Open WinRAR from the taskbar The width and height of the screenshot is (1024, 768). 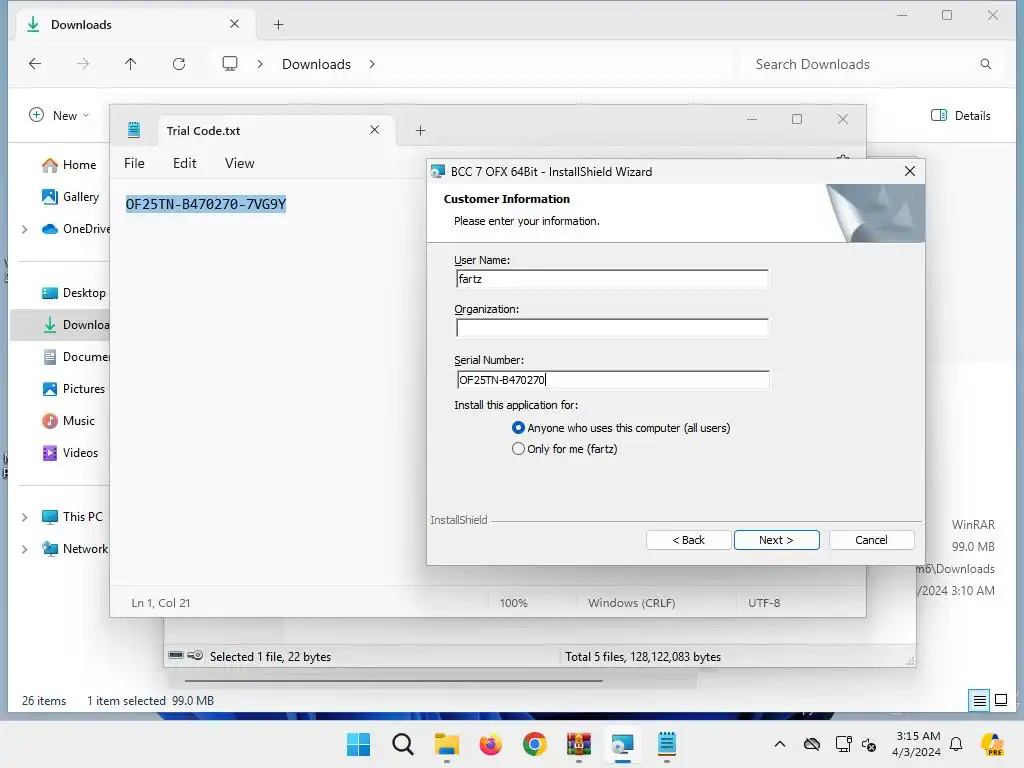click(x=579, y=744)
